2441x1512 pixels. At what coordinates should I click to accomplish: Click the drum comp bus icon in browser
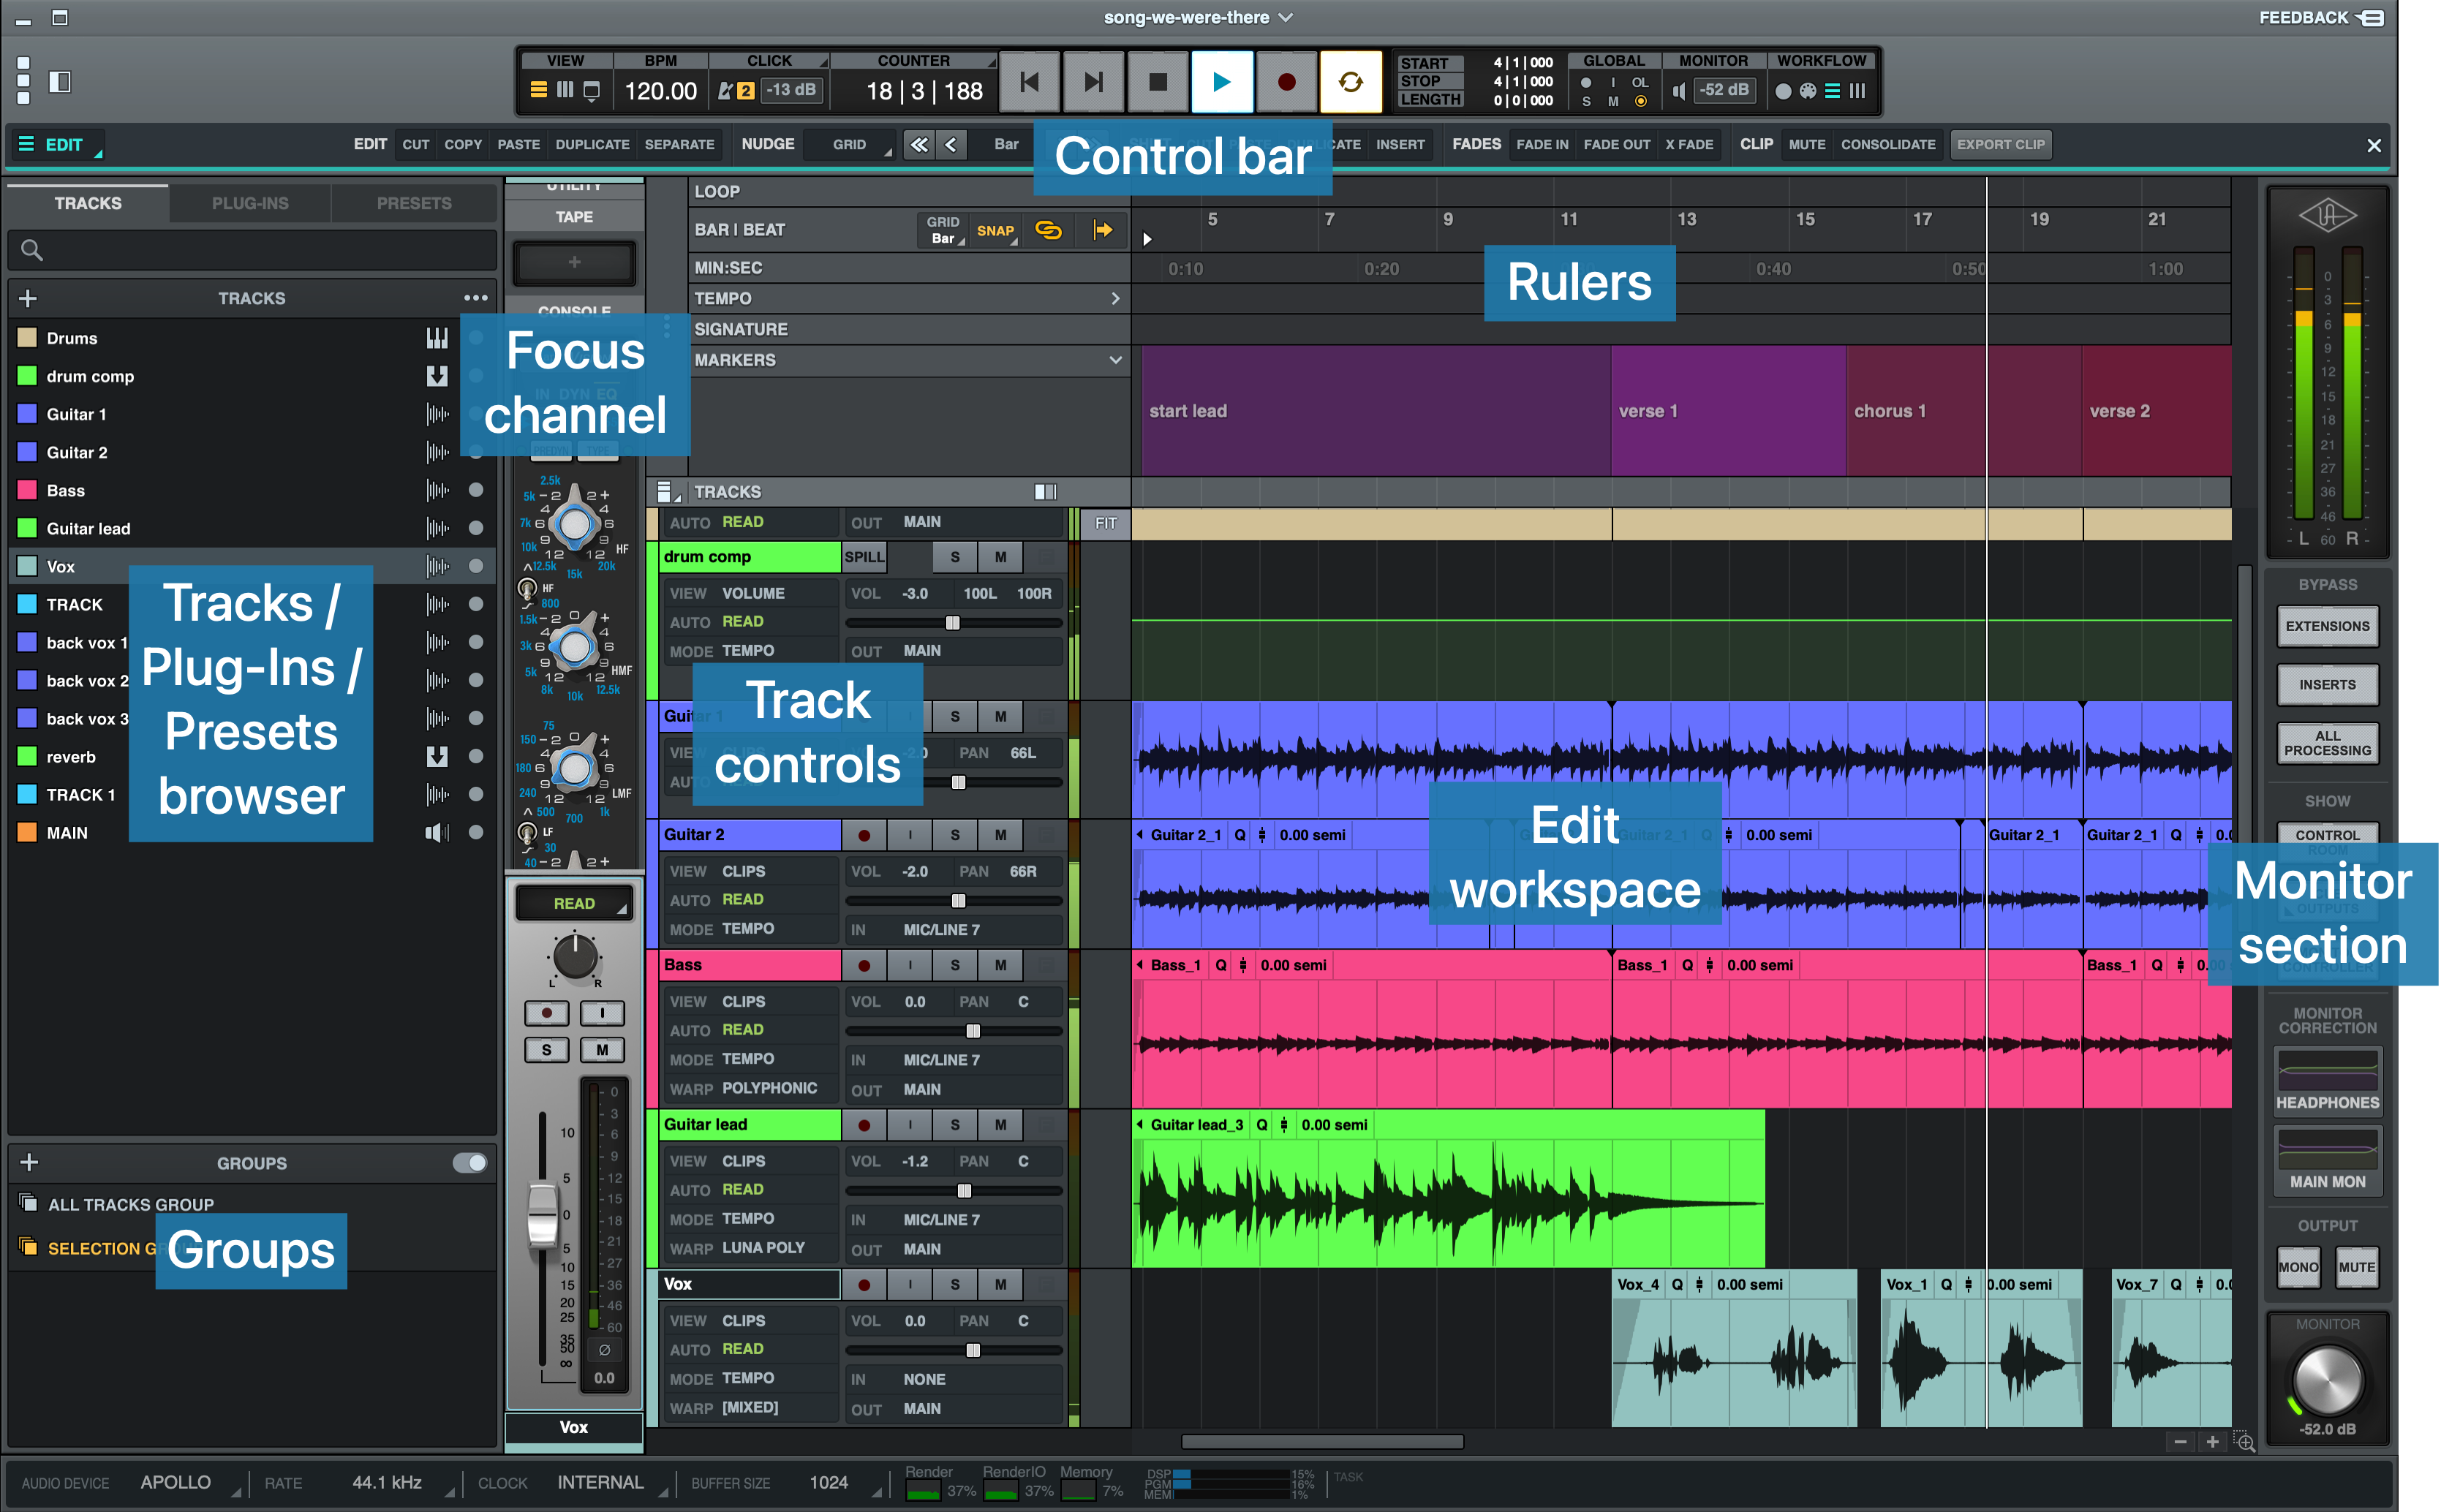pyautogui.click(x=437, y=377)
